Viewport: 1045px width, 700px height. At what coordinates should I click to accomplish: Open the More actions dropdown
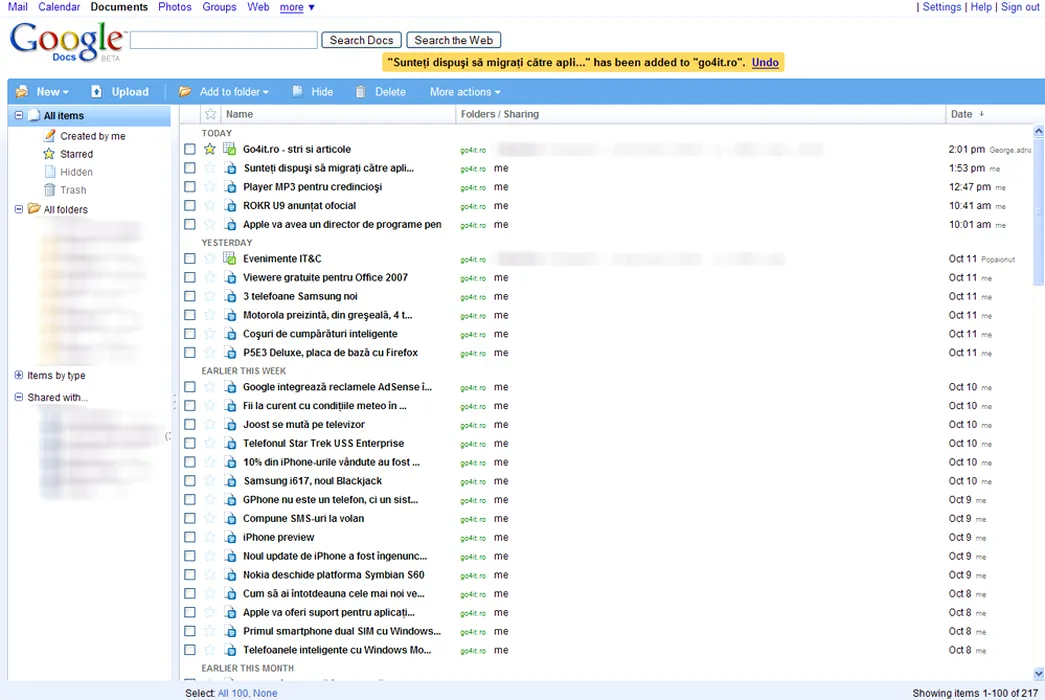click(x=465, y=92)
